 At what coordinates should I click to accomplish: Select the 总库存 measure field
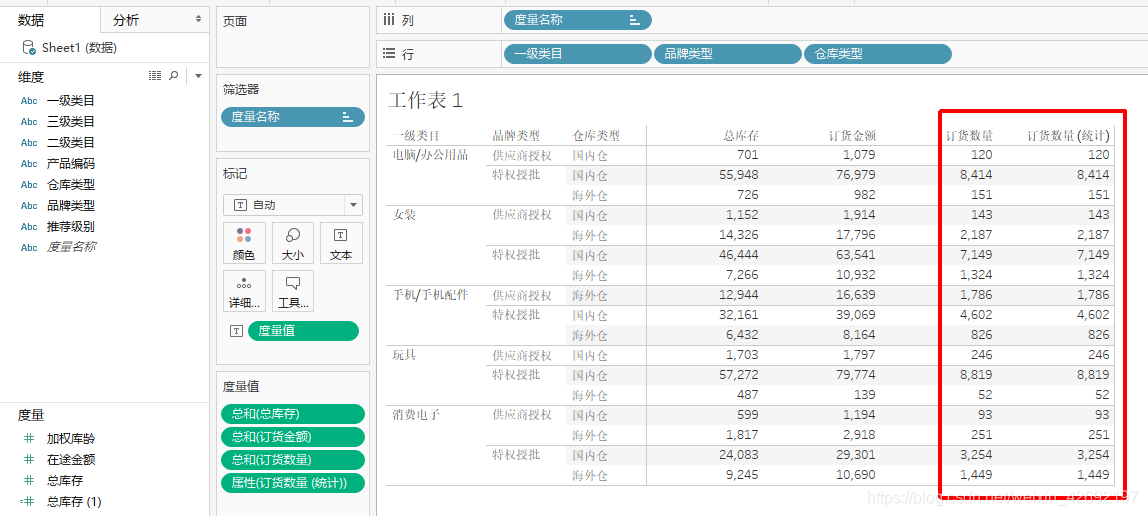[x=64, y=481]
